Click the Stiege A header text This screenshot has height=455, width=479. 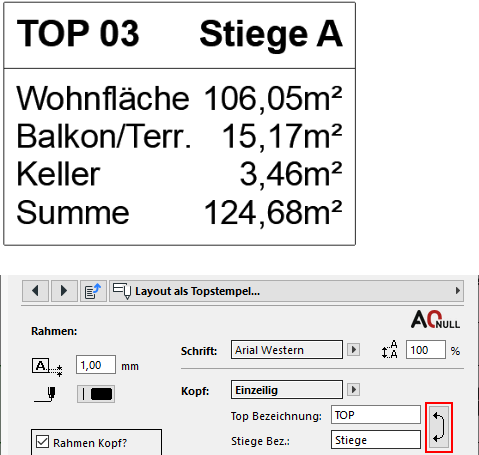click(271, 35)
